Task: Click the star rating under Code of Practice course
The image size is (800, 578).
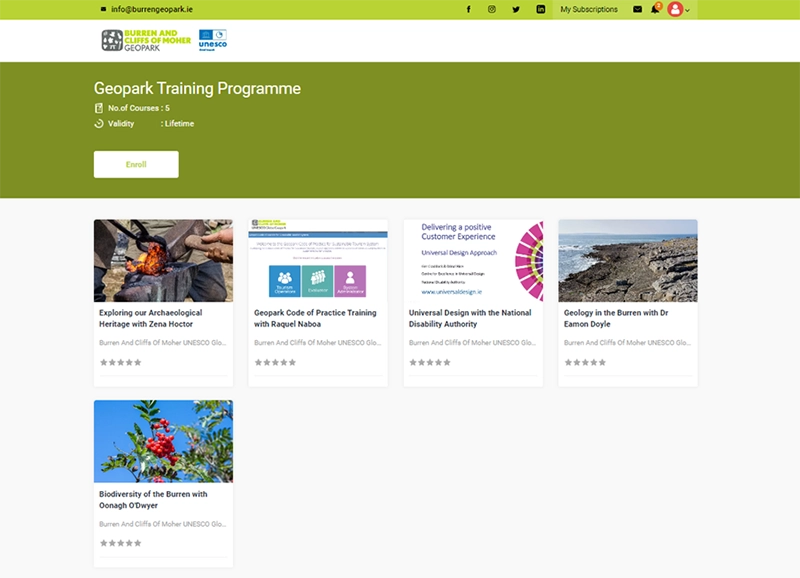Action: tap(275, 363)
